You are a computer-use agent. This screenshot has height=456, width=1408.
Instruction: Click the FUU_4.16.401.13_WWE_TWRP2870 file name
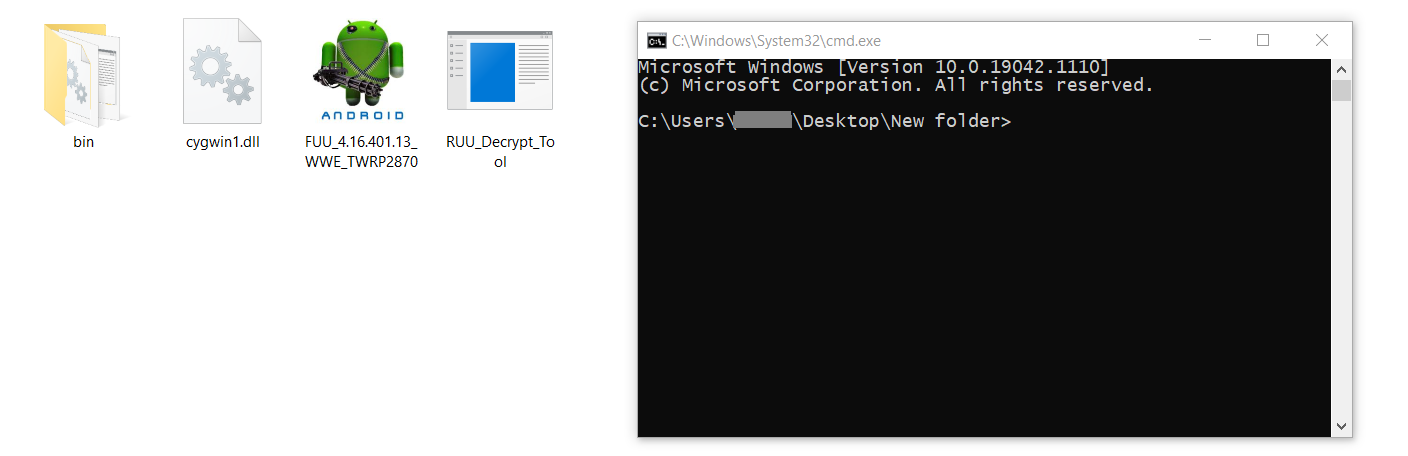point(361,151)
